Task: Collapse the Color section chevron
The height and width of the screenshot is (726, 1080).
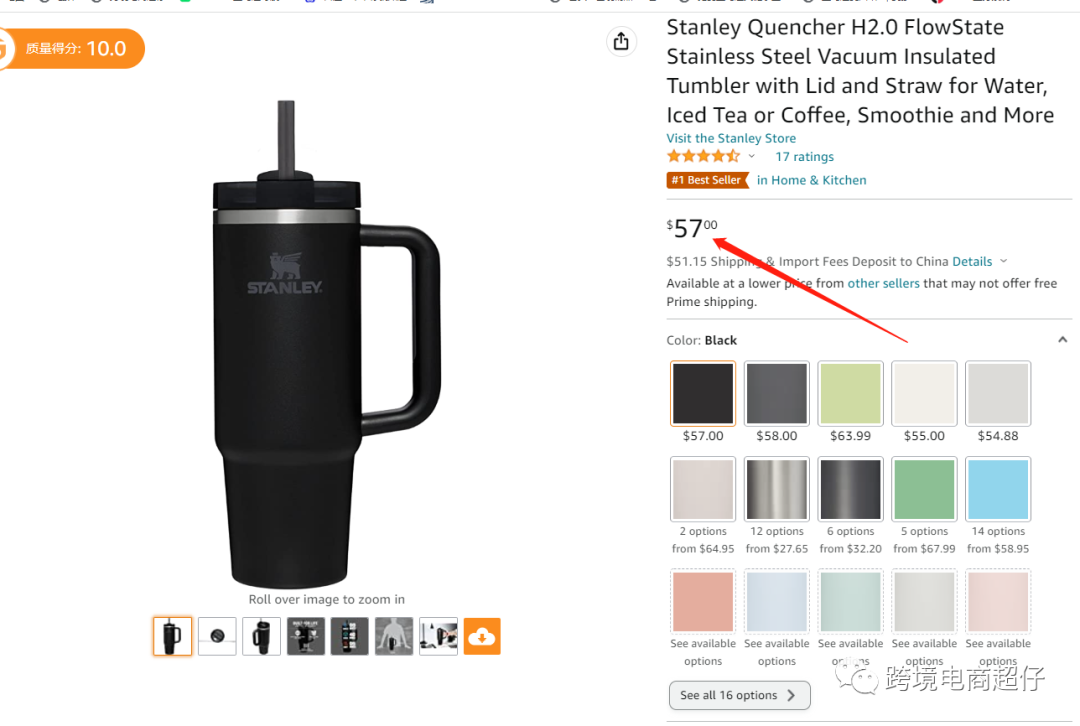Action: [1062, 340]
